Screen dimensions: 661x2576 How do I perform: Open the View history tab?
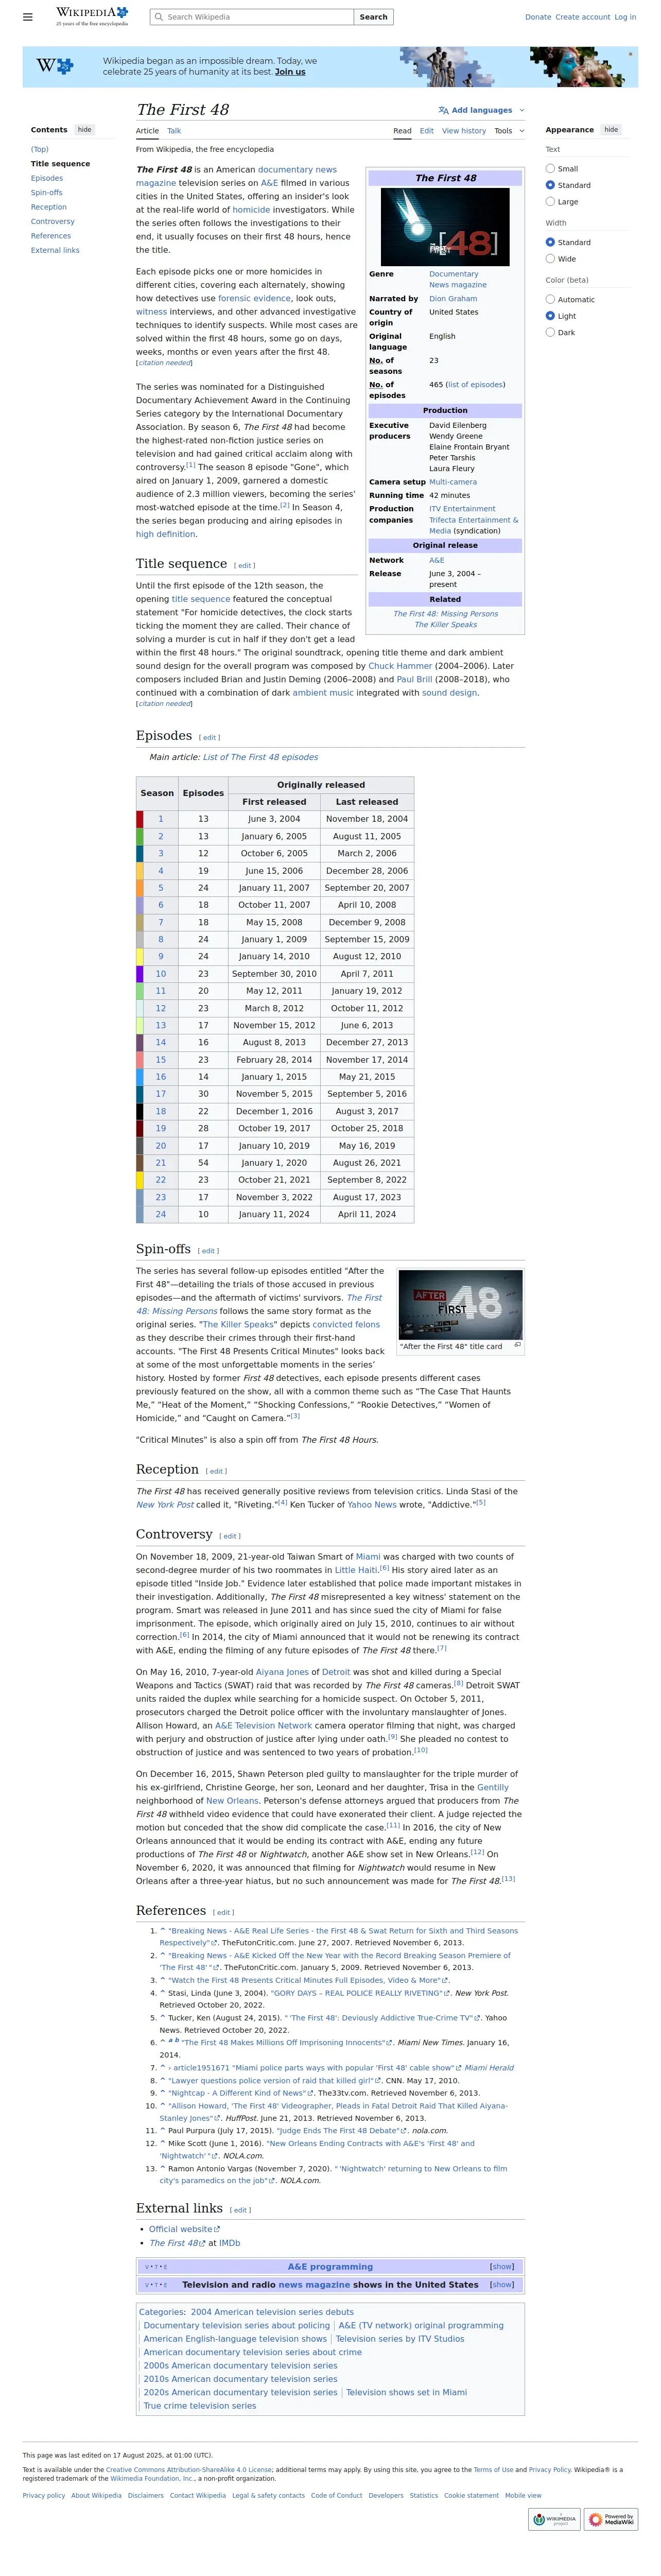pyautogui.click(x=464, y=131)
